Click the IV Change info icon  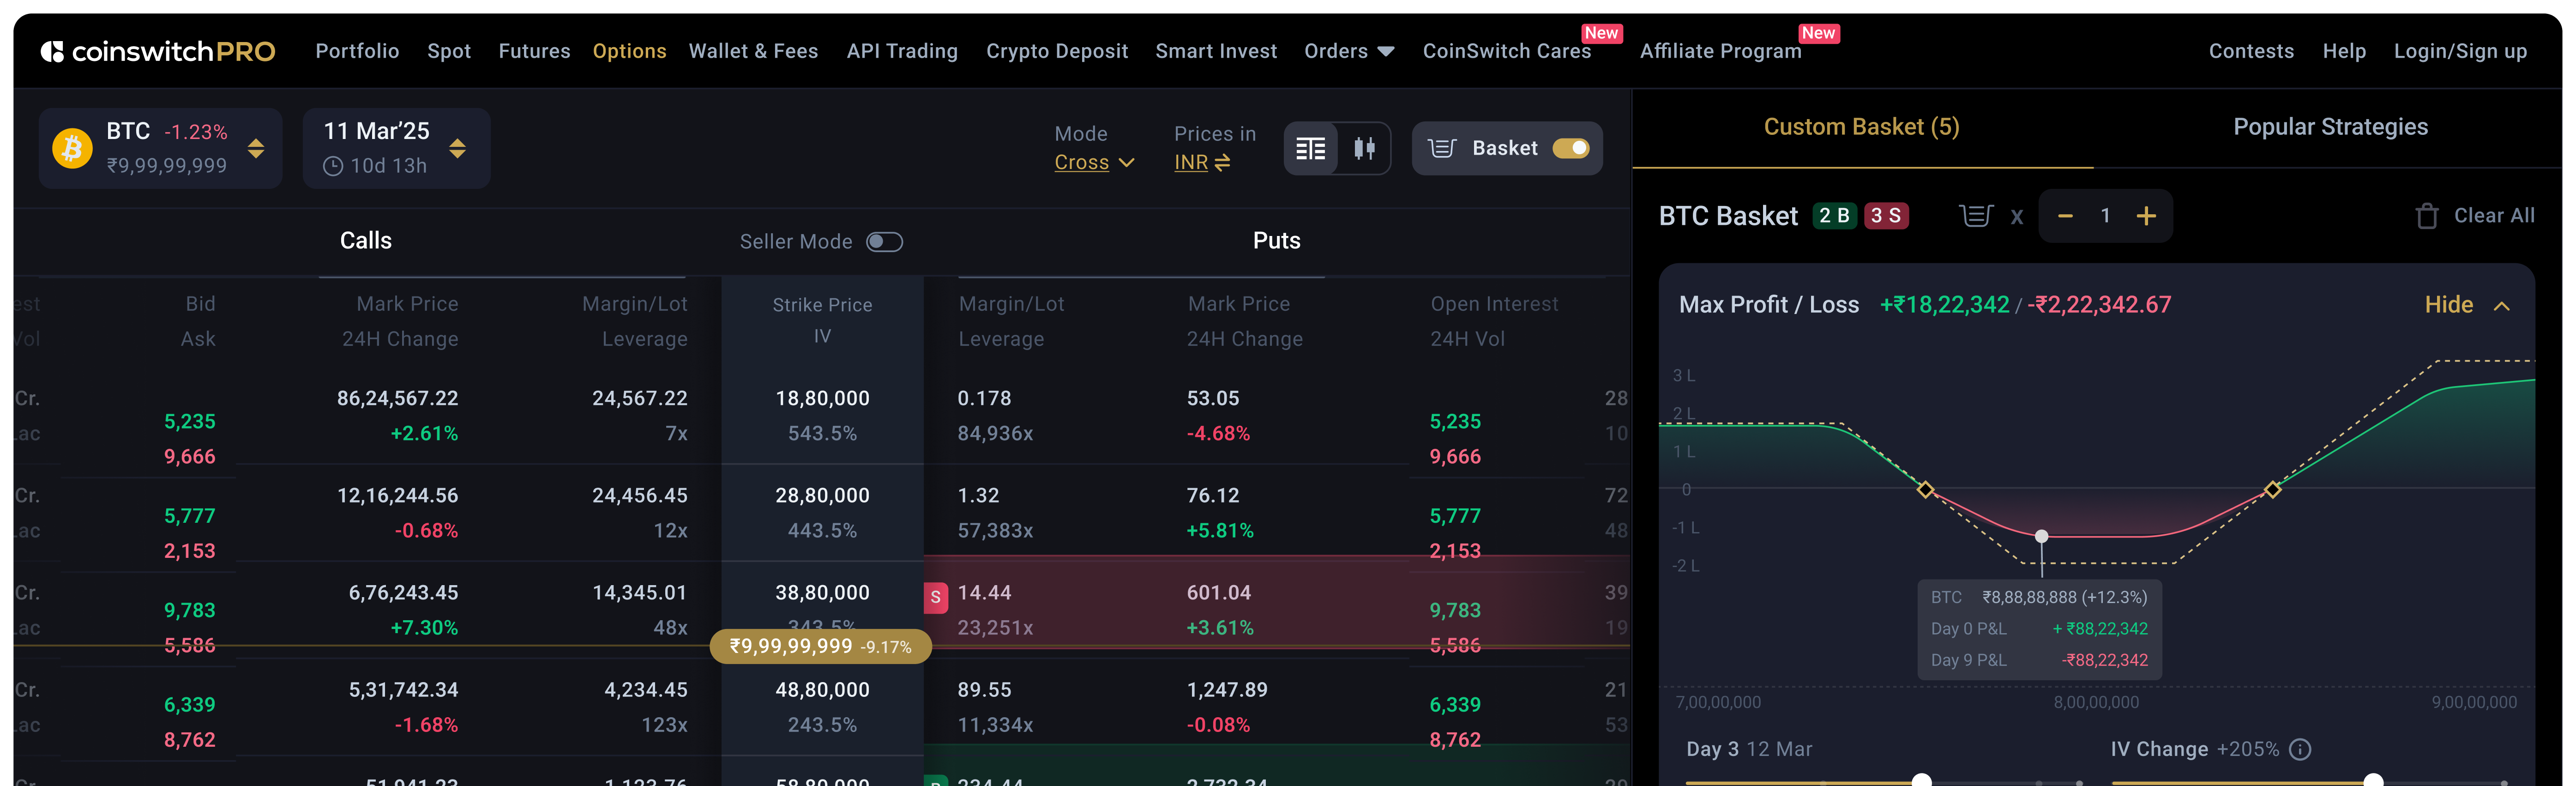tap(2301, 749)
